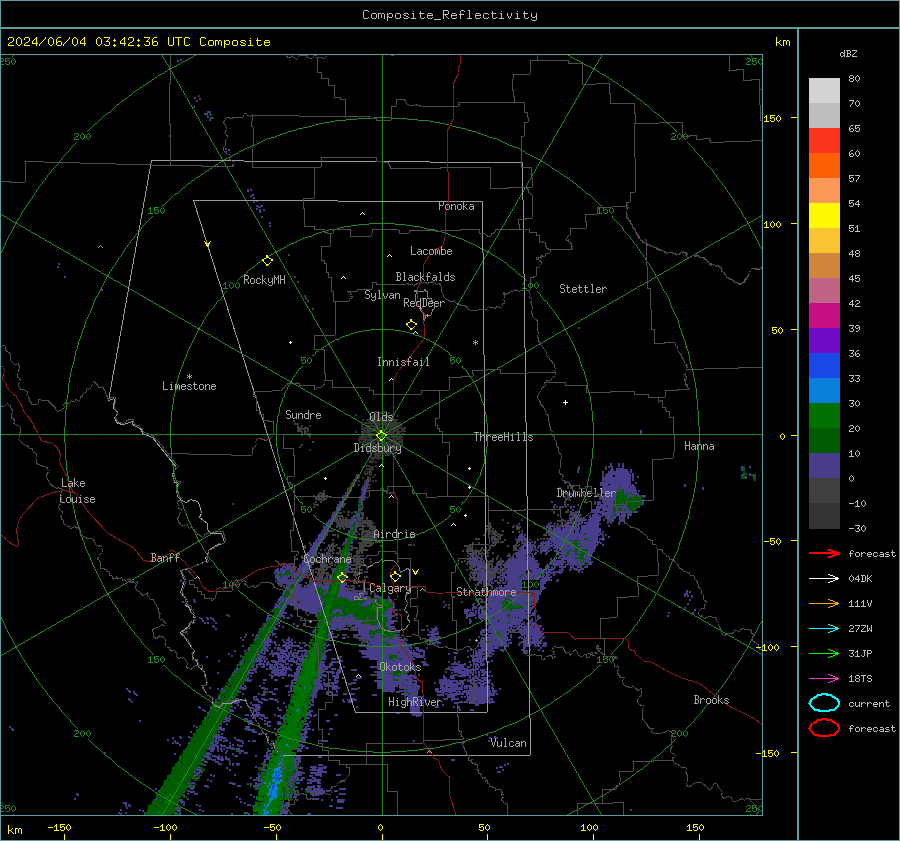This screenshot has height=841, width=900.
Task: Click the Cochrane city label
Action: [327, 559]
